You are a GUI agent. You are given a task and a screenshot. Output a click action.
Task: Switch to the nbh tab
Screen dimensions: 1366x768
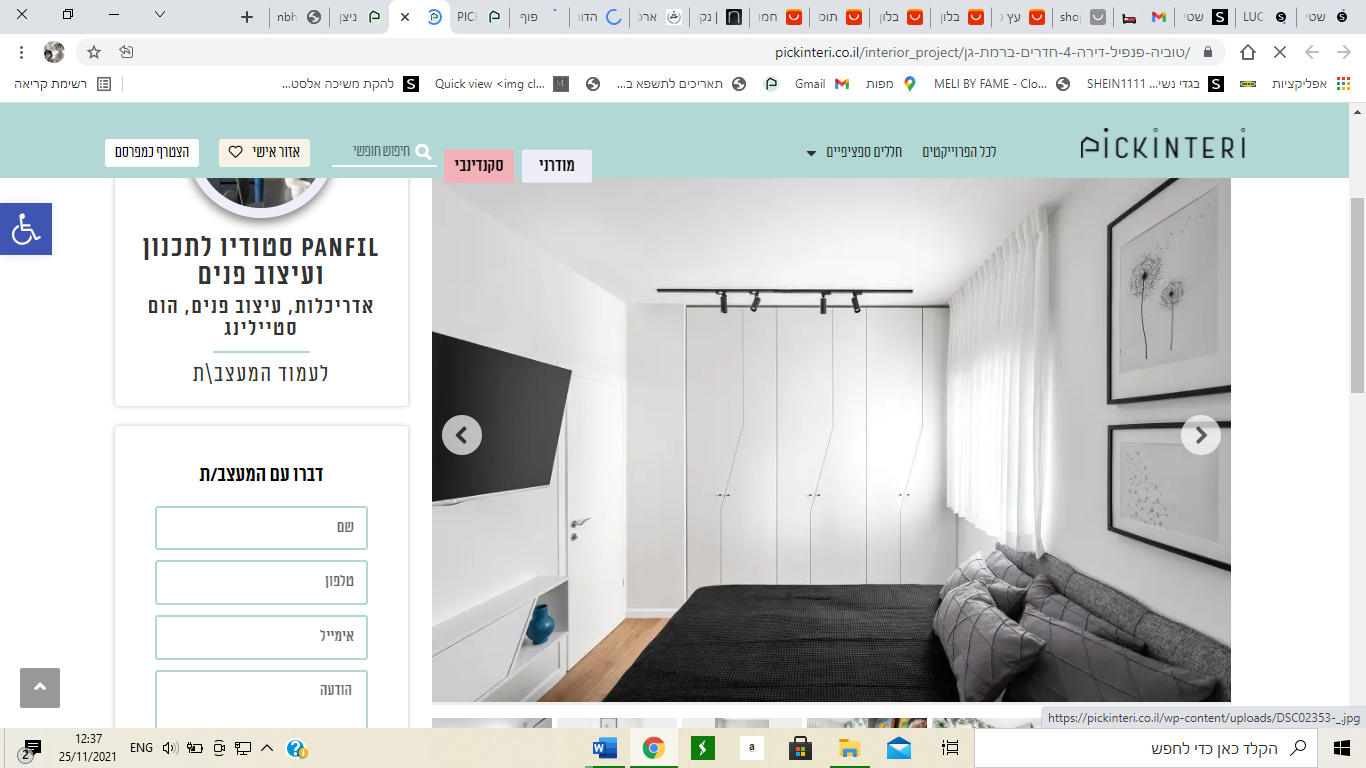coord(299,17)
